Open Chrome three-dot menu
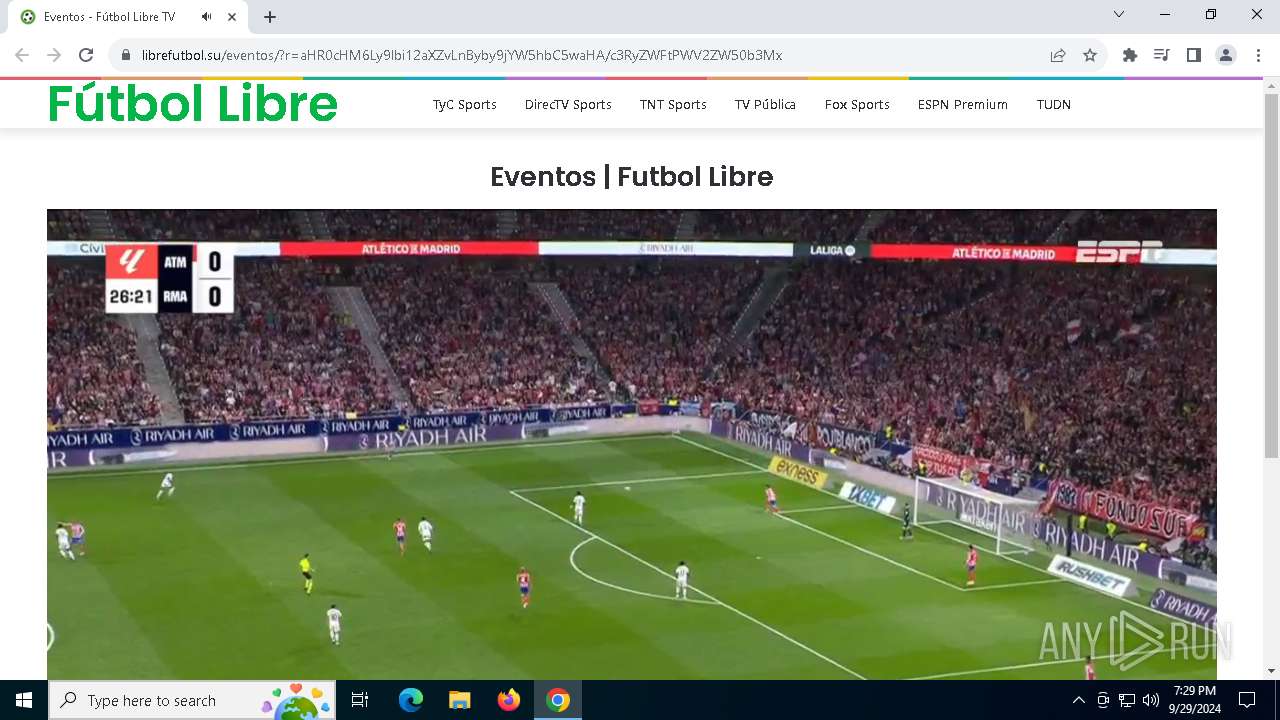This screenshot has height=720, width=1280. click(1258, 55)
